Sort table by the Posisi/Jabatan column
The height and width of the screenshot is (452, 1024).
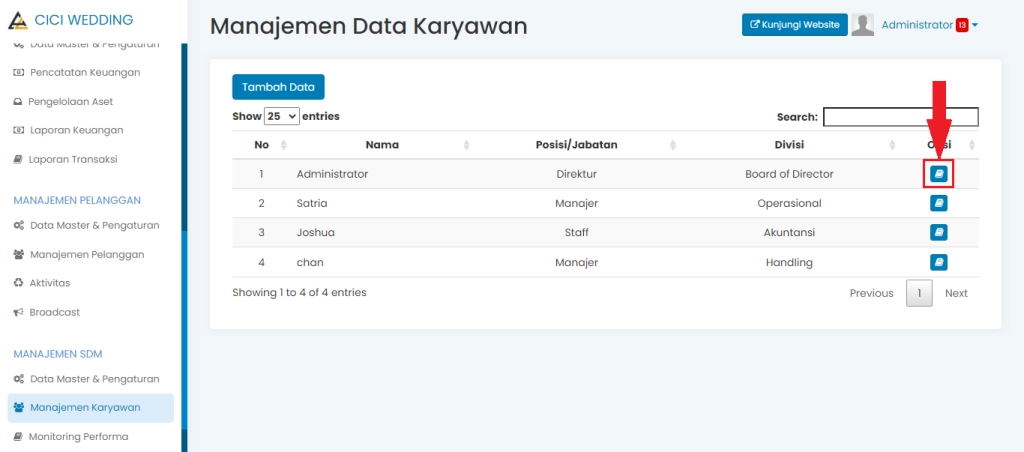click(x=576, y=145)
